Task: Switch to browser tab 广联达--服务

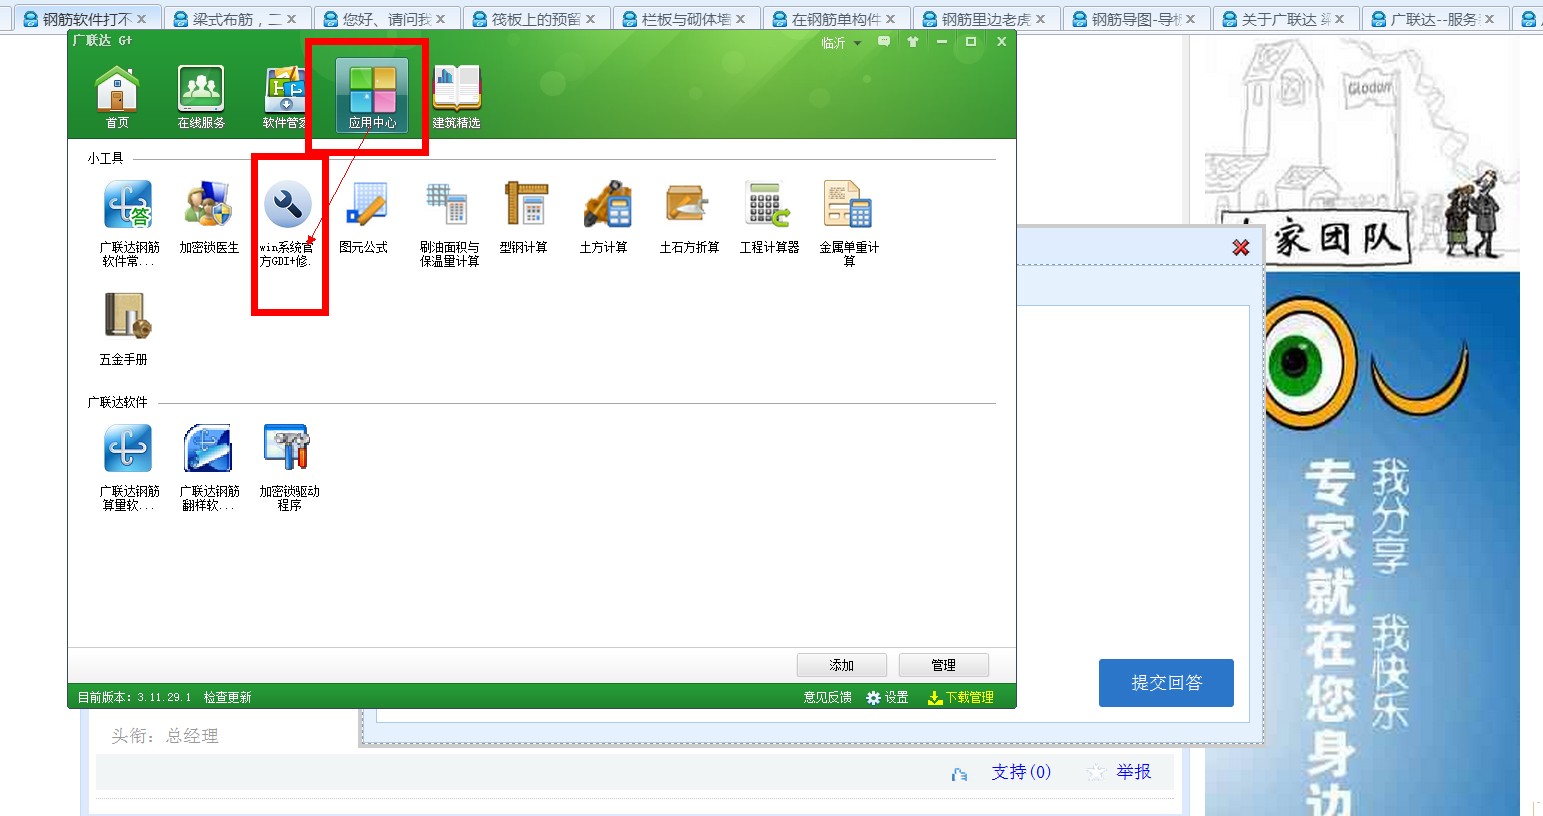Action: tap(1436, 19)
